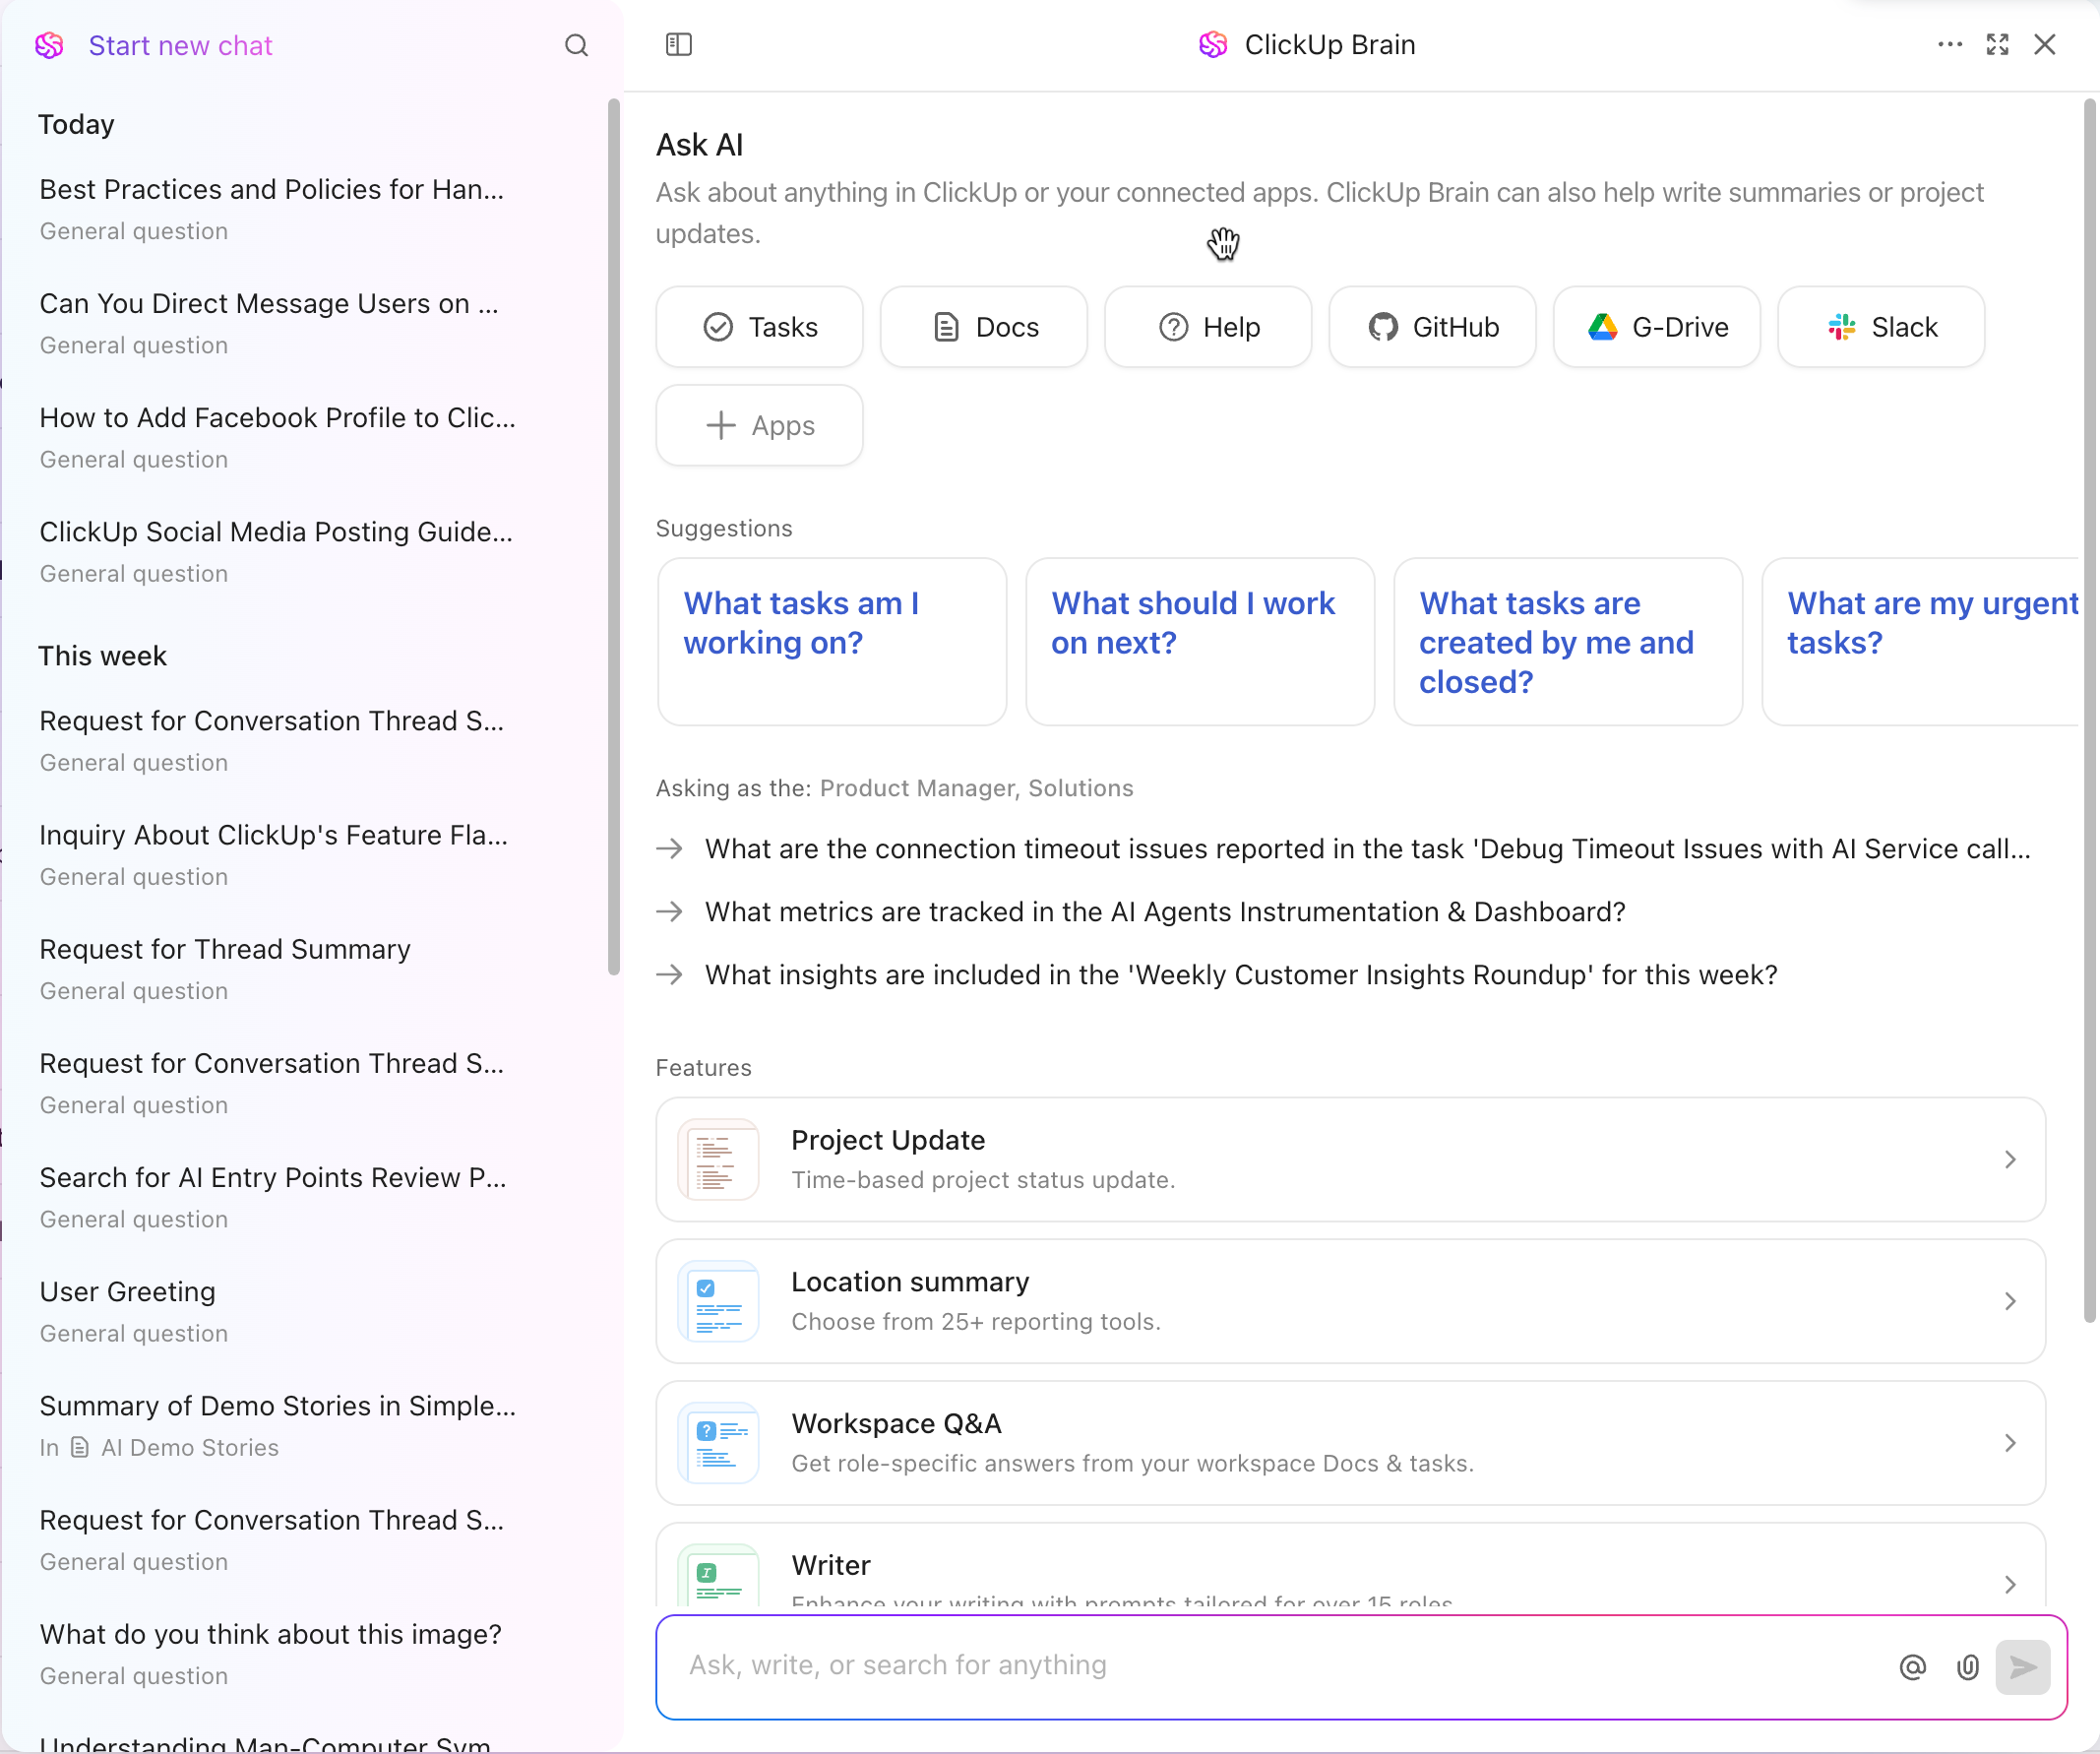This screenshot has width=2100, height=1754.
Task: Choose suggestion 'What tasks am I working on?'
Action: pyautogui.click(x=832, y=641)
